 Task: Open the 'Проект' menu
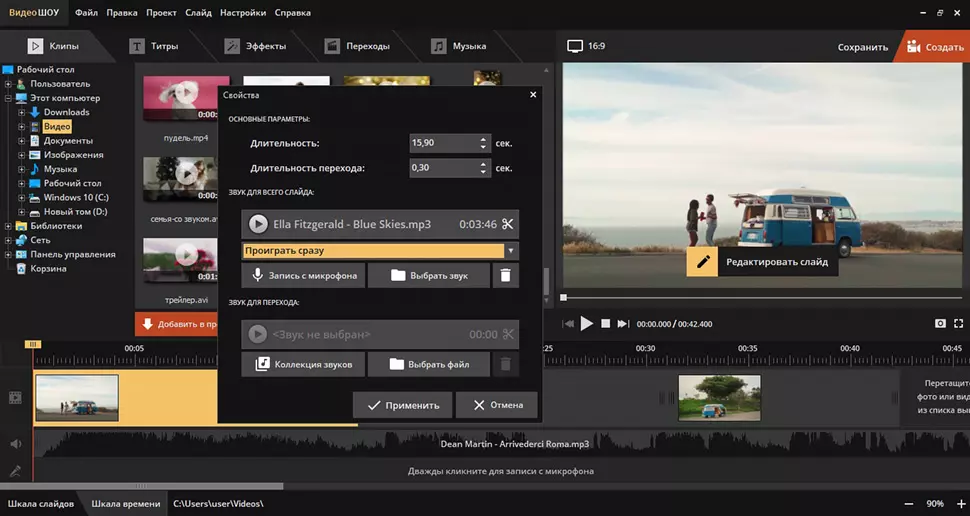tap(161, 13)
